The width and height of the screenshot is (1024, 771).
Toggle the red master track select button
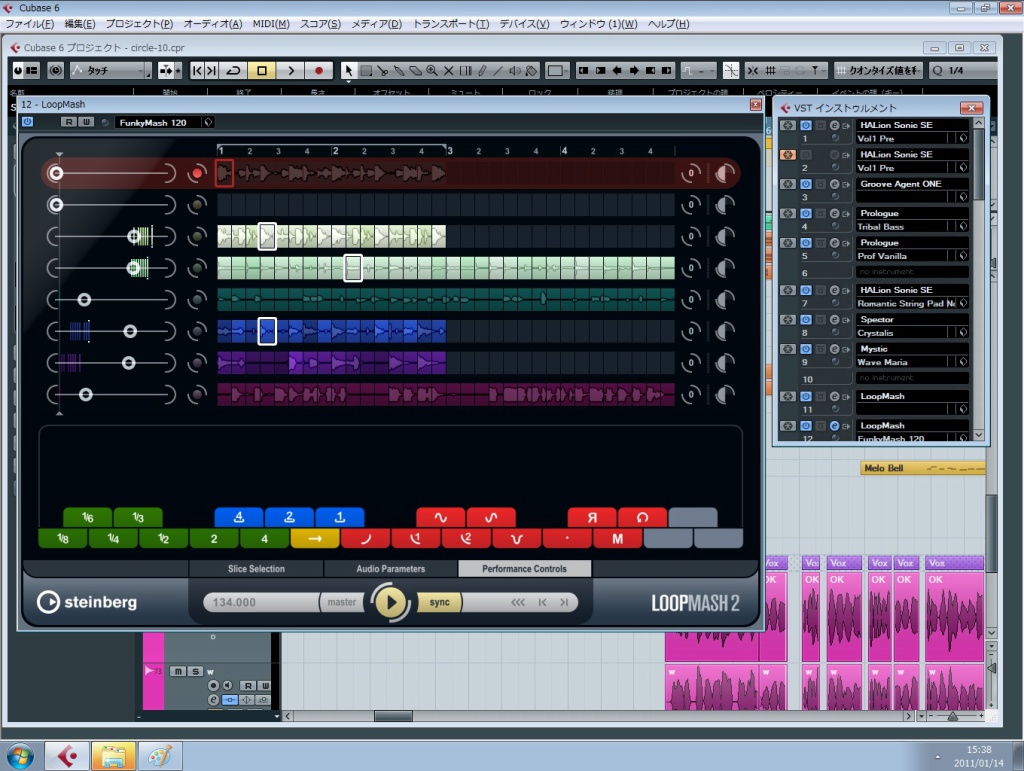tap(197, 173)
